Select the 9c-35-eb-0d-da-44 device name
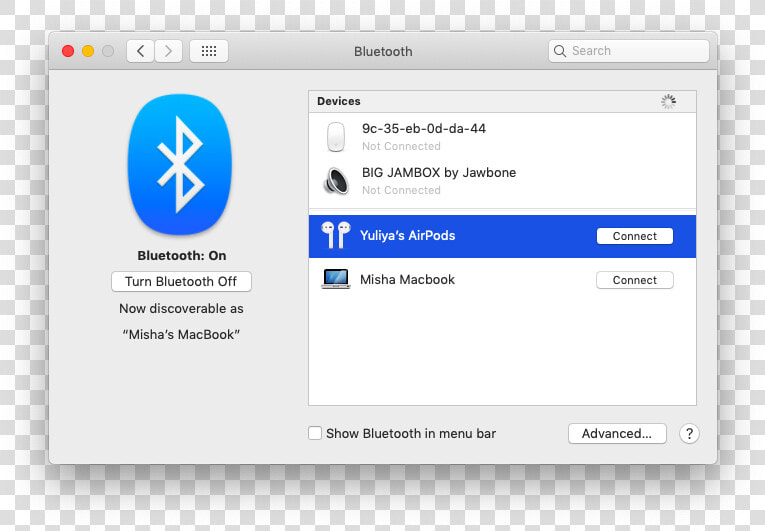The image size is (765, 531). pyautogui.click(x=424, y=129)
